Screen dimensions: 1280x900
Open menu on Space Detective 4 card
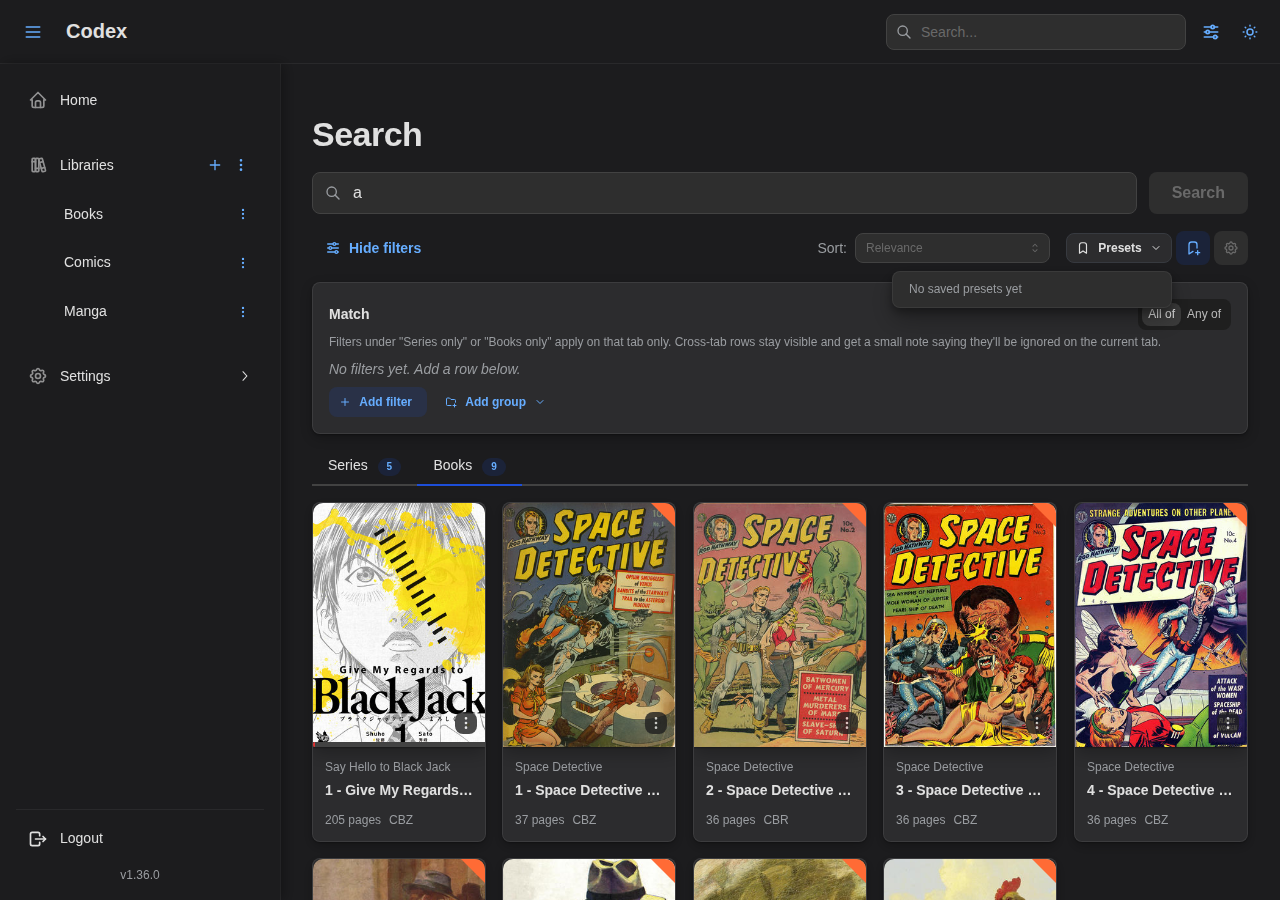coord(1228,723)
